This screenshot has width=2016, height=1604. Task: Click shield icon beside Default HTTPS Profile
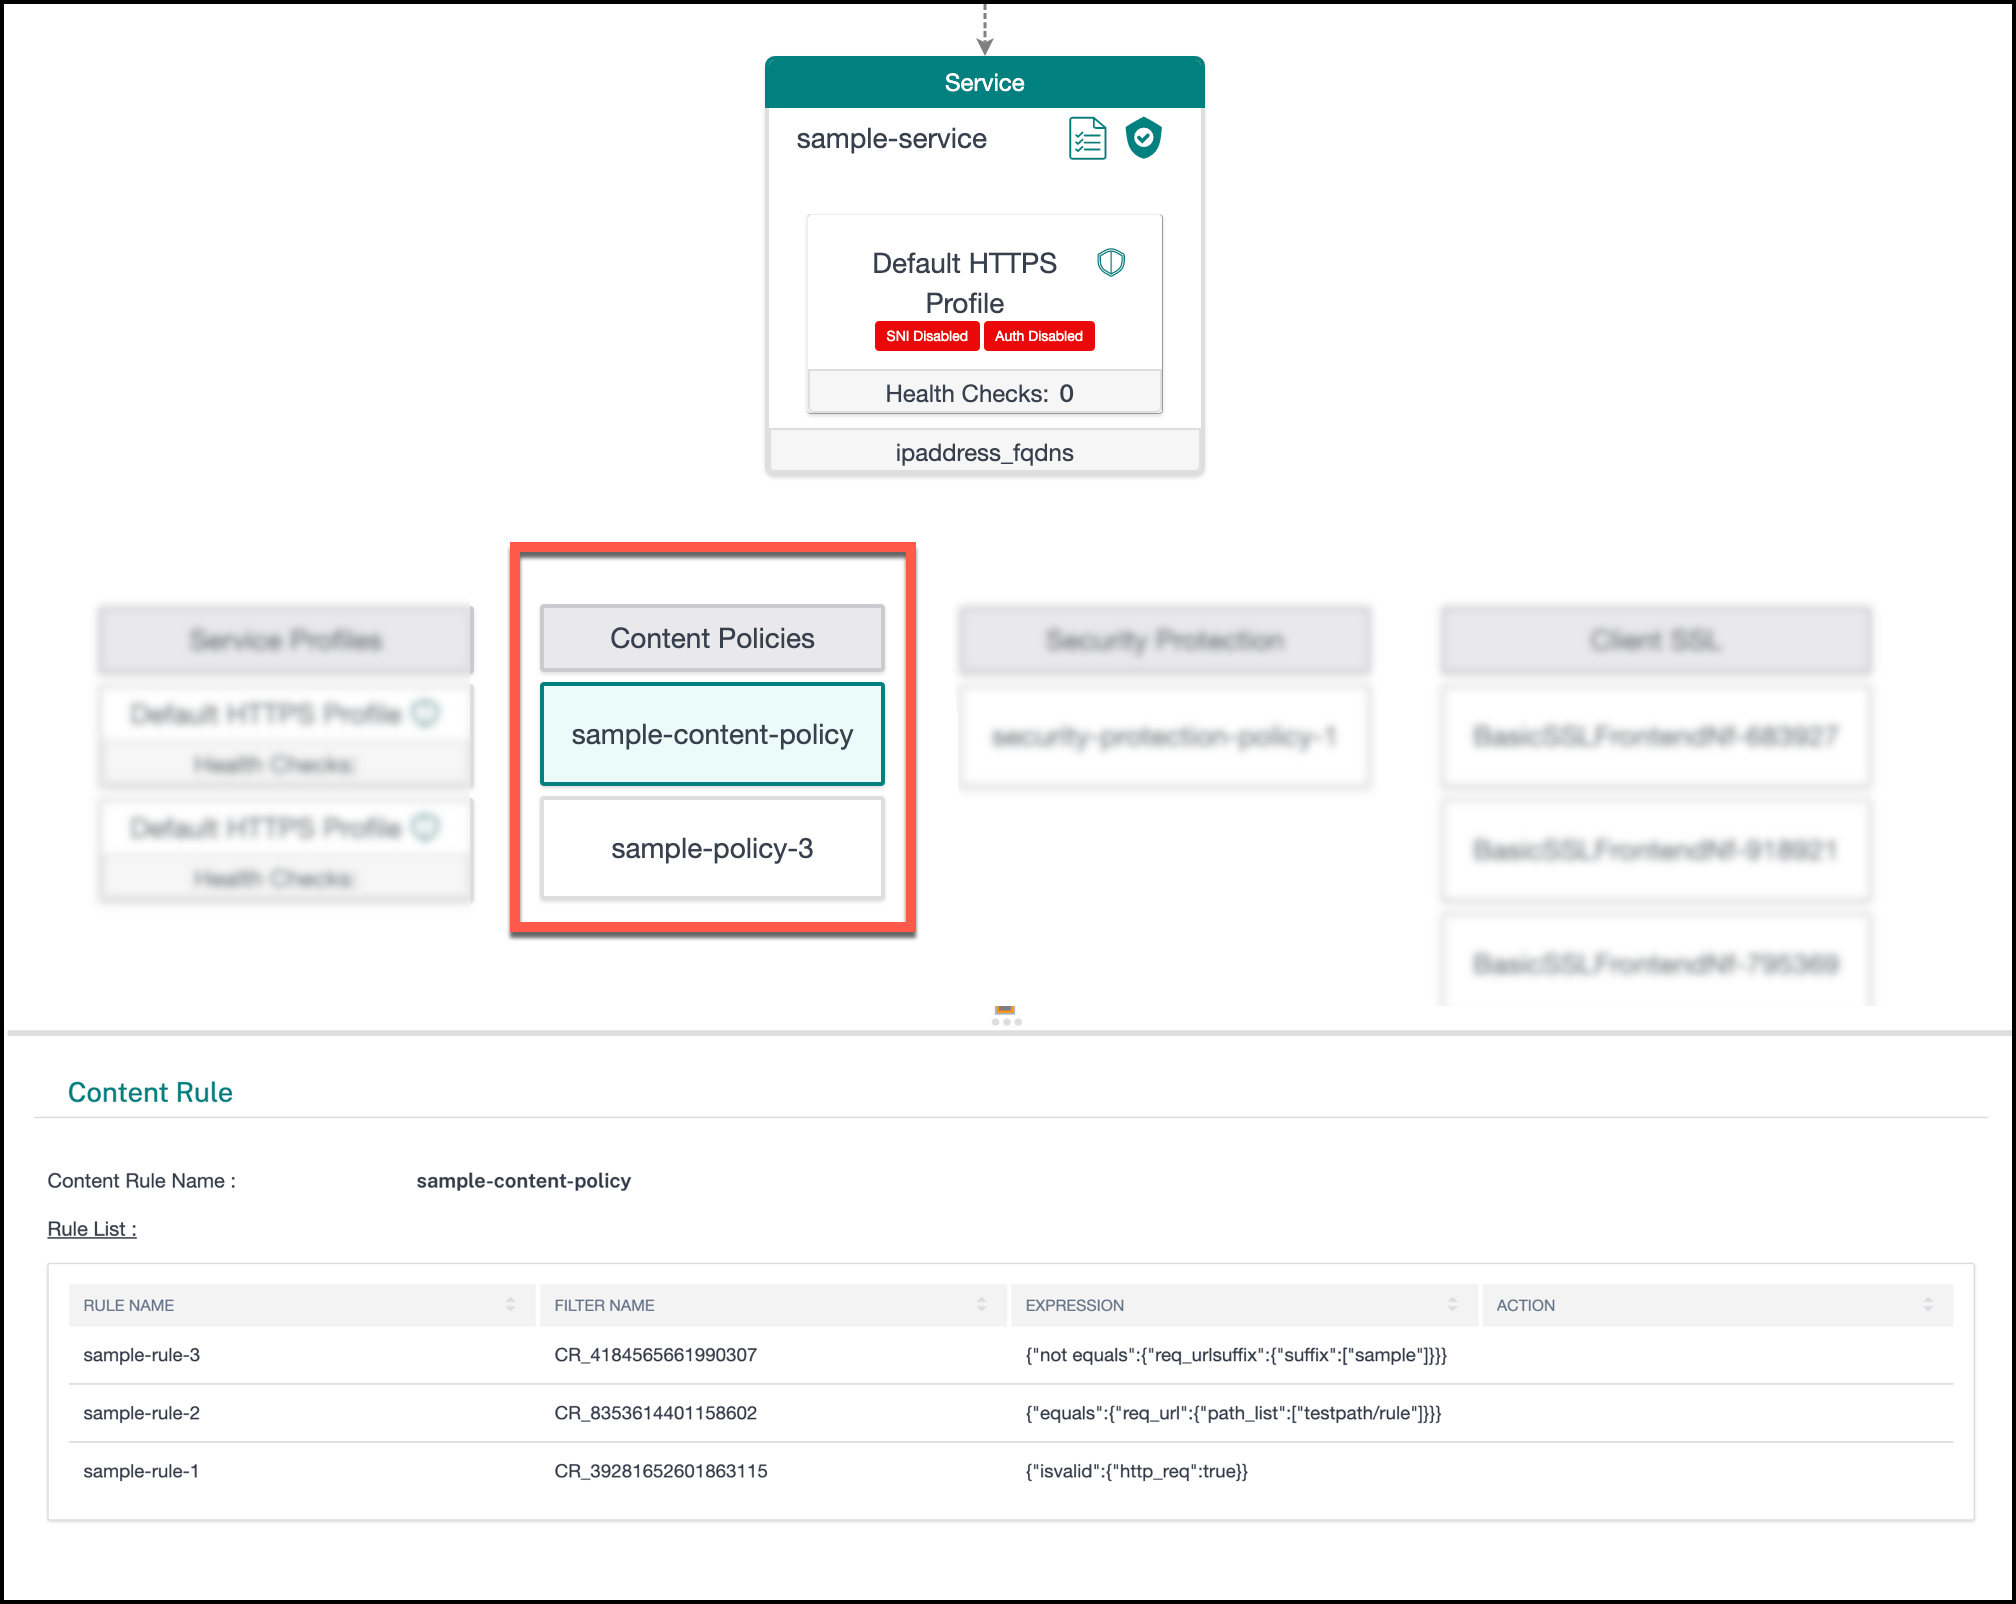[x=1111, y=263]
